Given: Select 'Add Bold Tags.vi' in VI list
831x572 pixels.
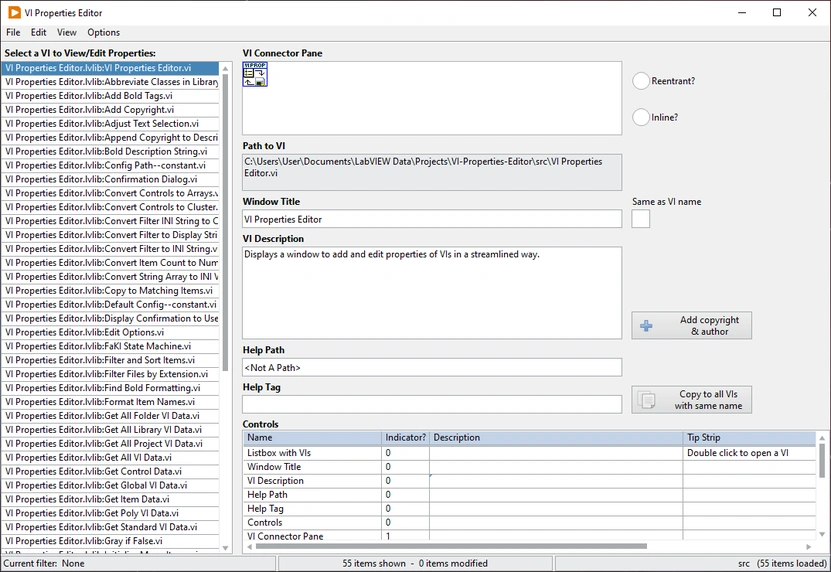Looking at the screenshot, I should [110, 96].
